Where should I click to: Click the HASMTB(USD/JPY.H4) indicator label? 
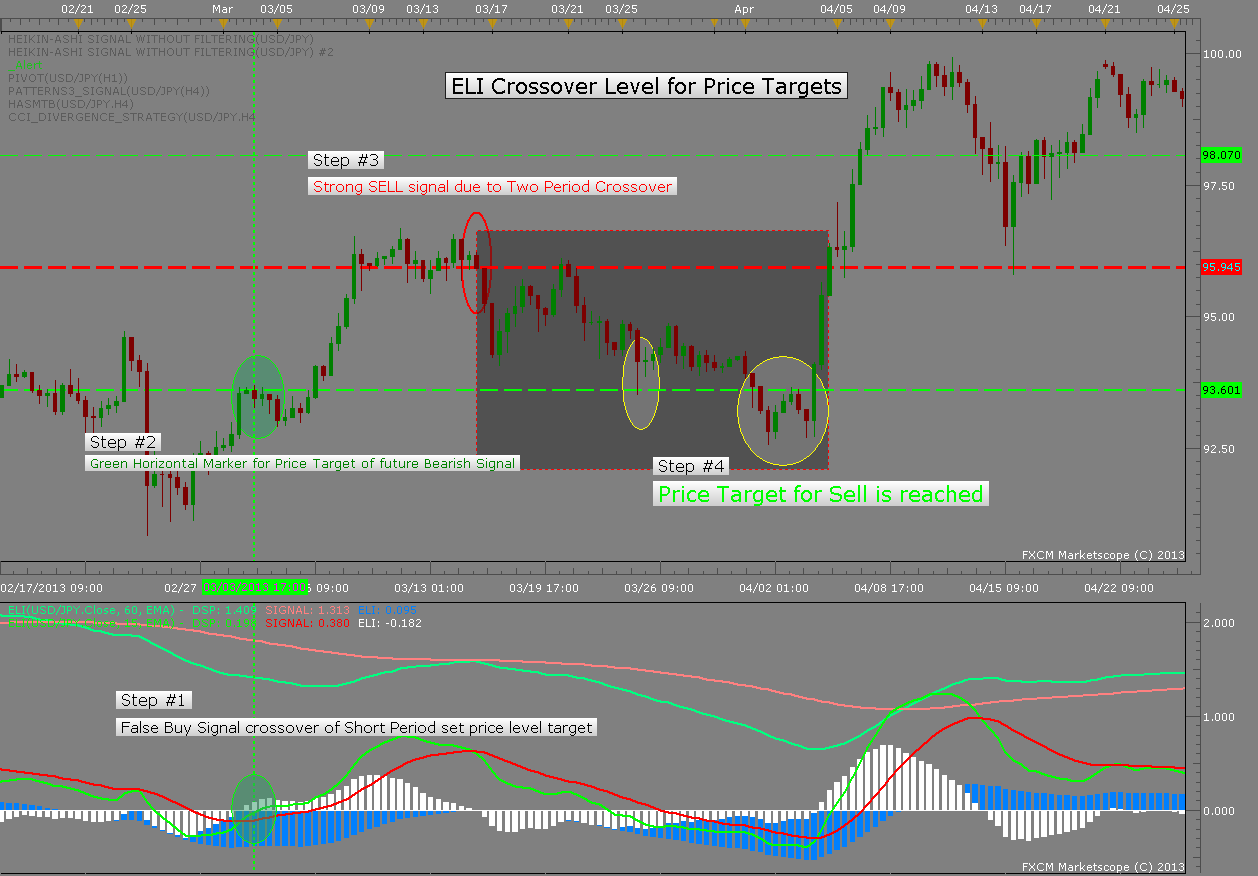click(x=71, y=103)
